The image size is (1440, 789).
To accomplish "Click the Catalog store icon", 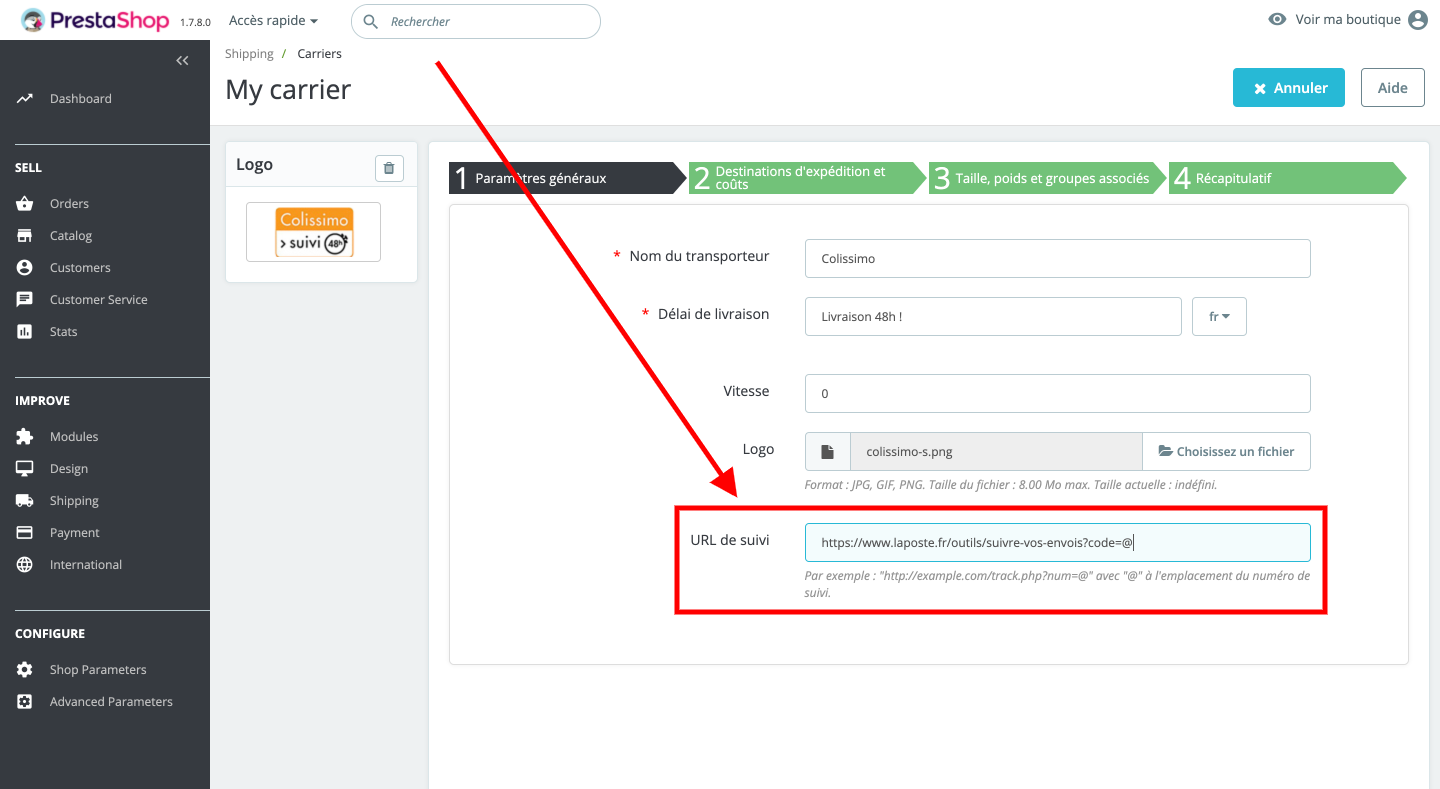I will (x=25, y=236).
